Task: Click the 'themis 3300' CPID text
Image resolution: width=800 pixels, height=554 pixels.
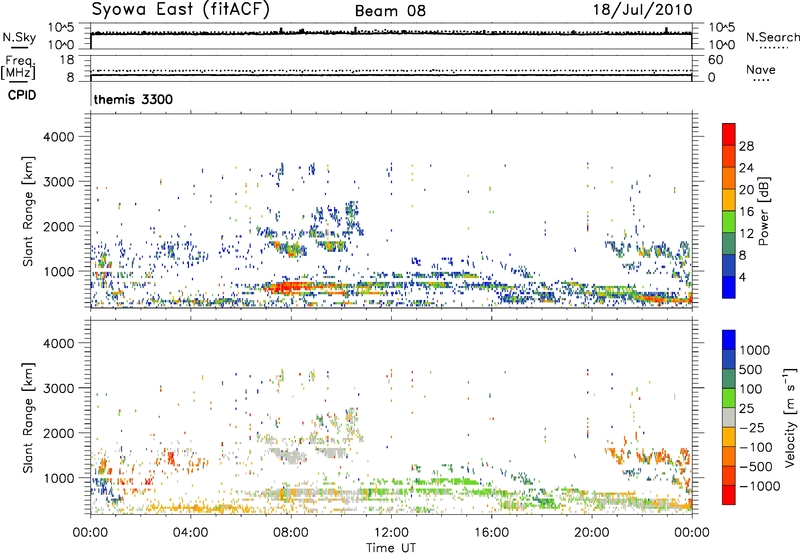Action: 133,99
